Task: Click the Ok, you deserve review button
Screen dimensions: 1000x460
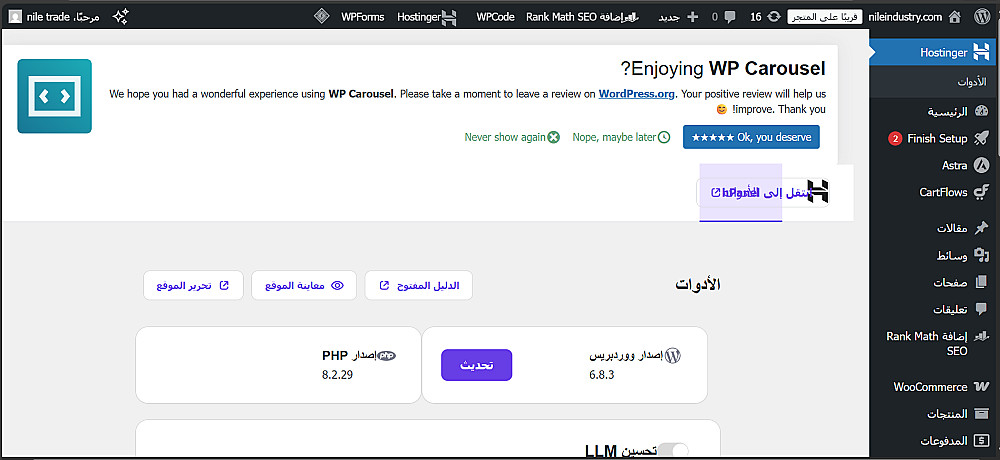Action: tap(751, 137)
